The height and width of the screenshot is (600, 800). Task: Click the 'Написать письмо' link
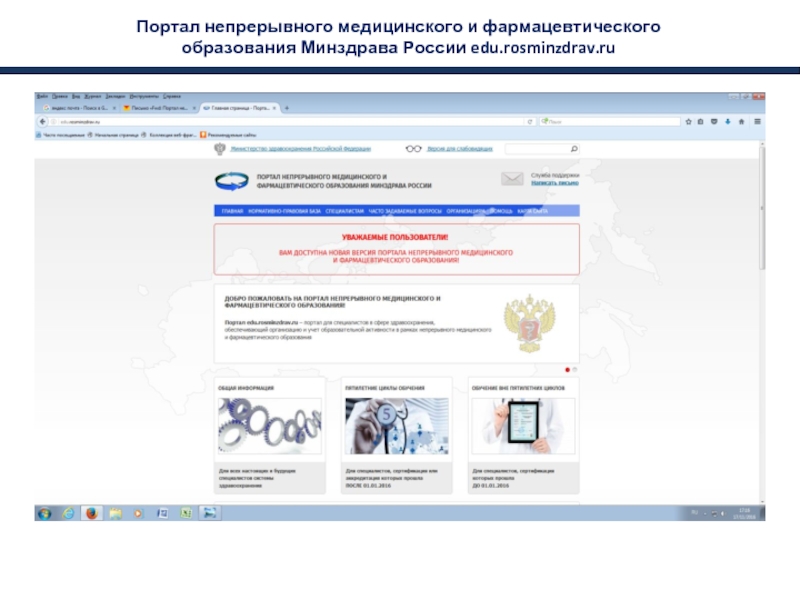click(x=555, y=183)
